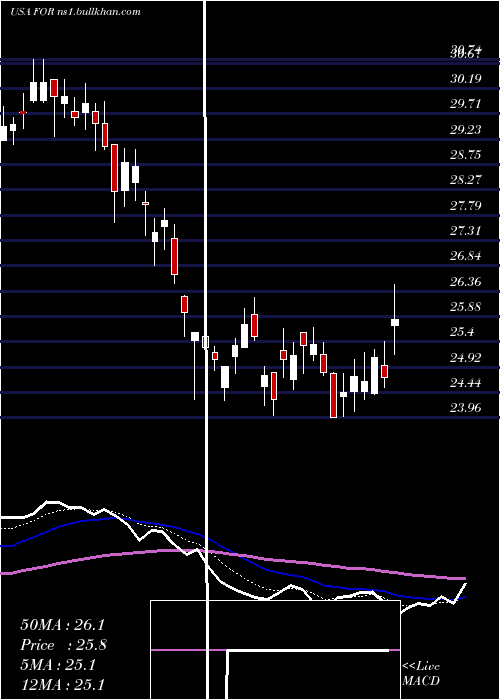Click the '5MA : 25.1' legend text
Screen dimensions: 500x700
58,665
